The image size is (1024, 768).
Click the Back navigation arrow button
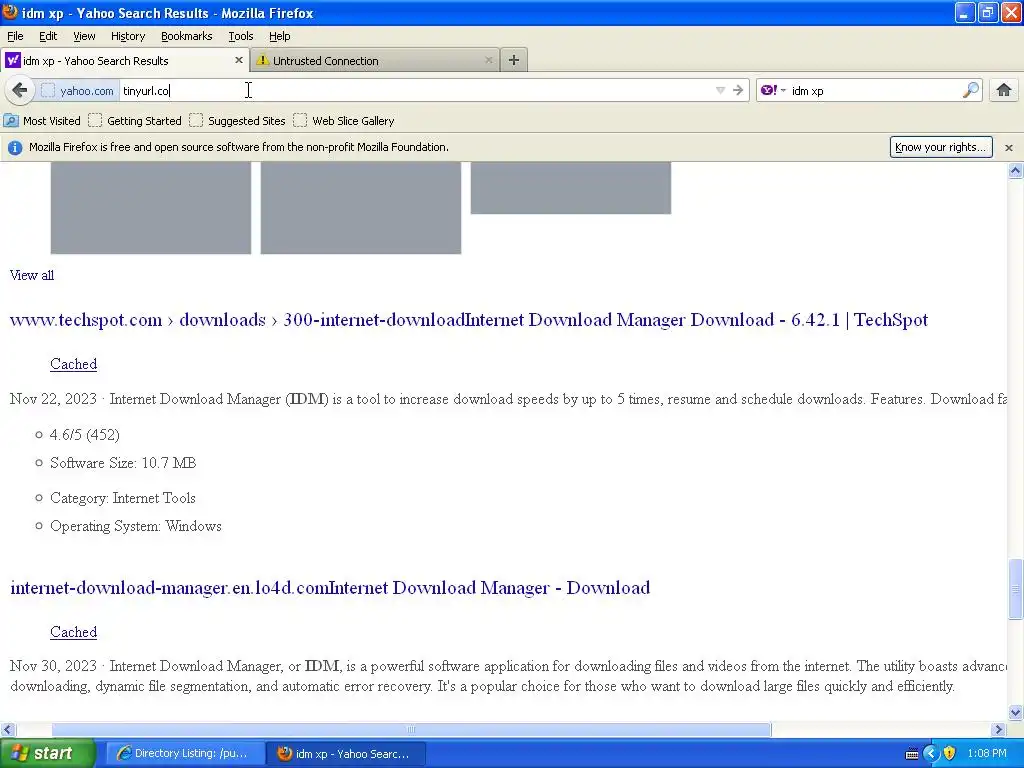click(x=20, y=90)
